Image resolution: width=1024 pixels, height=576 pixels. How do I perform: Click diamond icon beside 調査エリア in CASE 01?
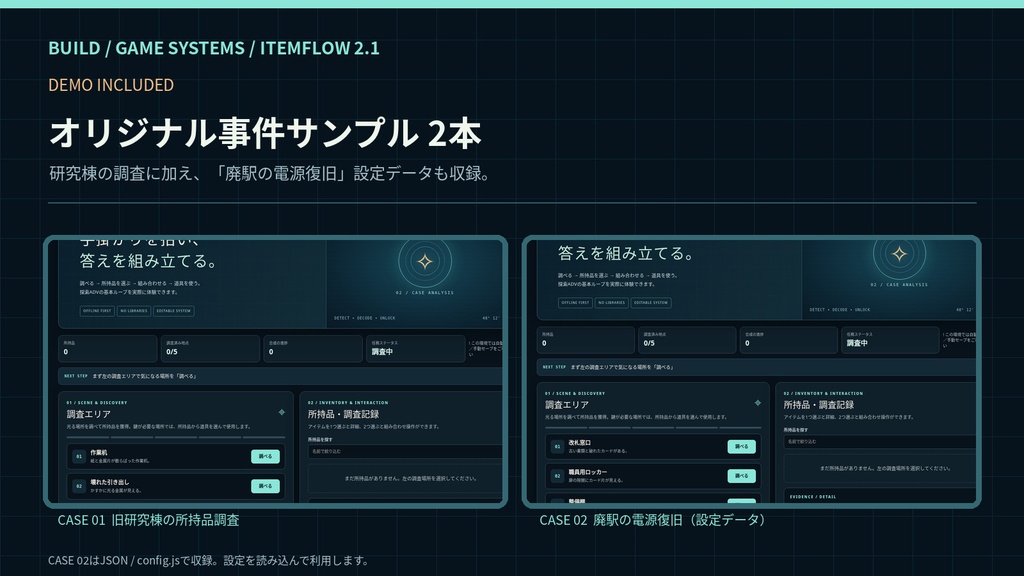(281, 412)
